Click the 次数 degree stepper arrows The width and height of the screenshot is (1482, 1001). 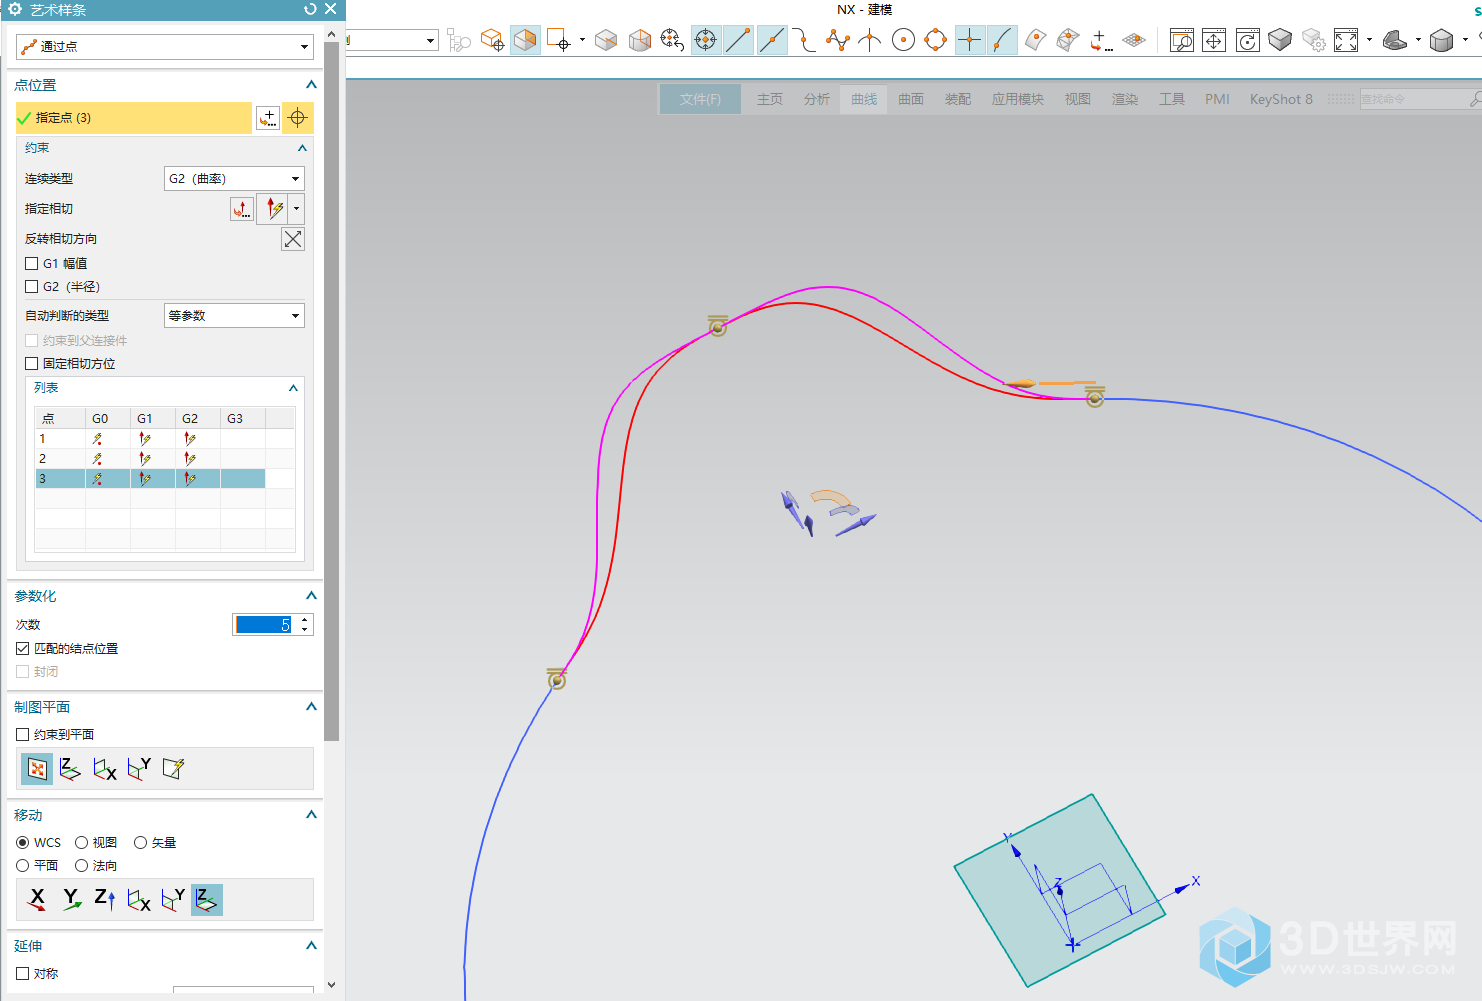(305, 625)
